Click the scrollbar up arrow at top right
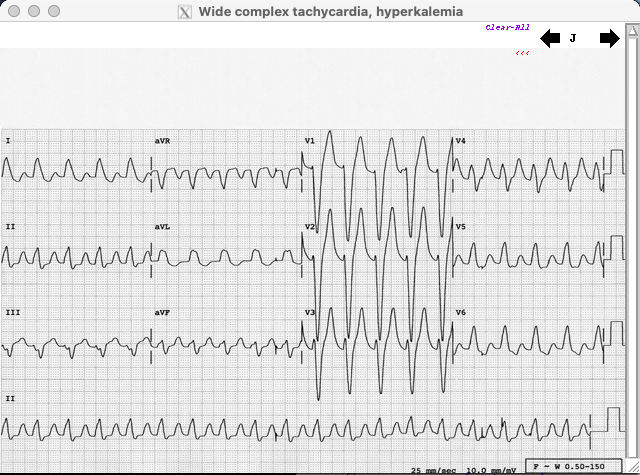Screen dimensions: 640x475 tap(632, 32)
